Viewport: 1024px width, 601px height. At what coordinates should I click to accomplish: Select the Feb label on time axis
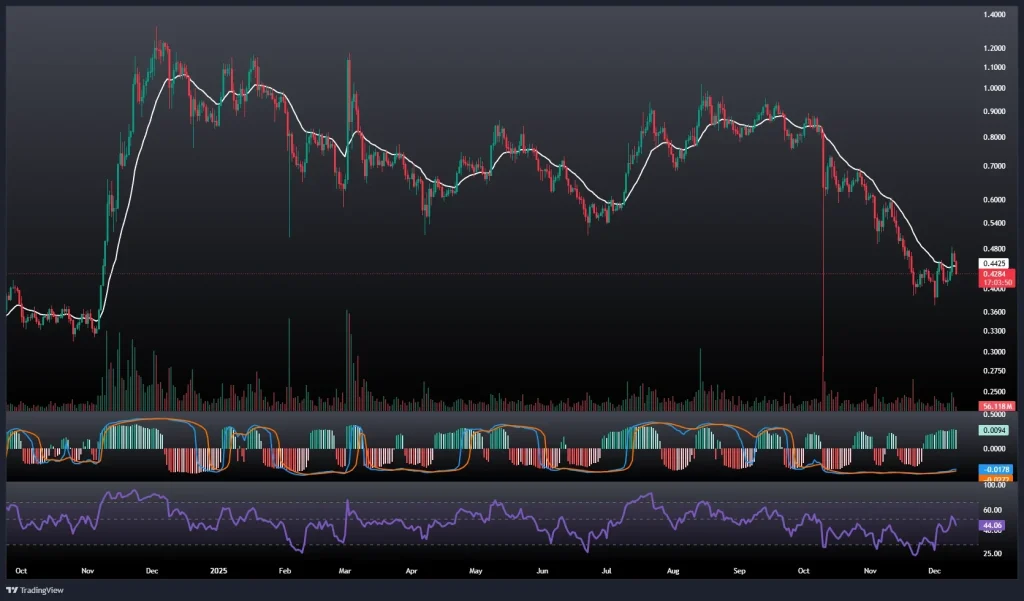click(x=284, y=570)
